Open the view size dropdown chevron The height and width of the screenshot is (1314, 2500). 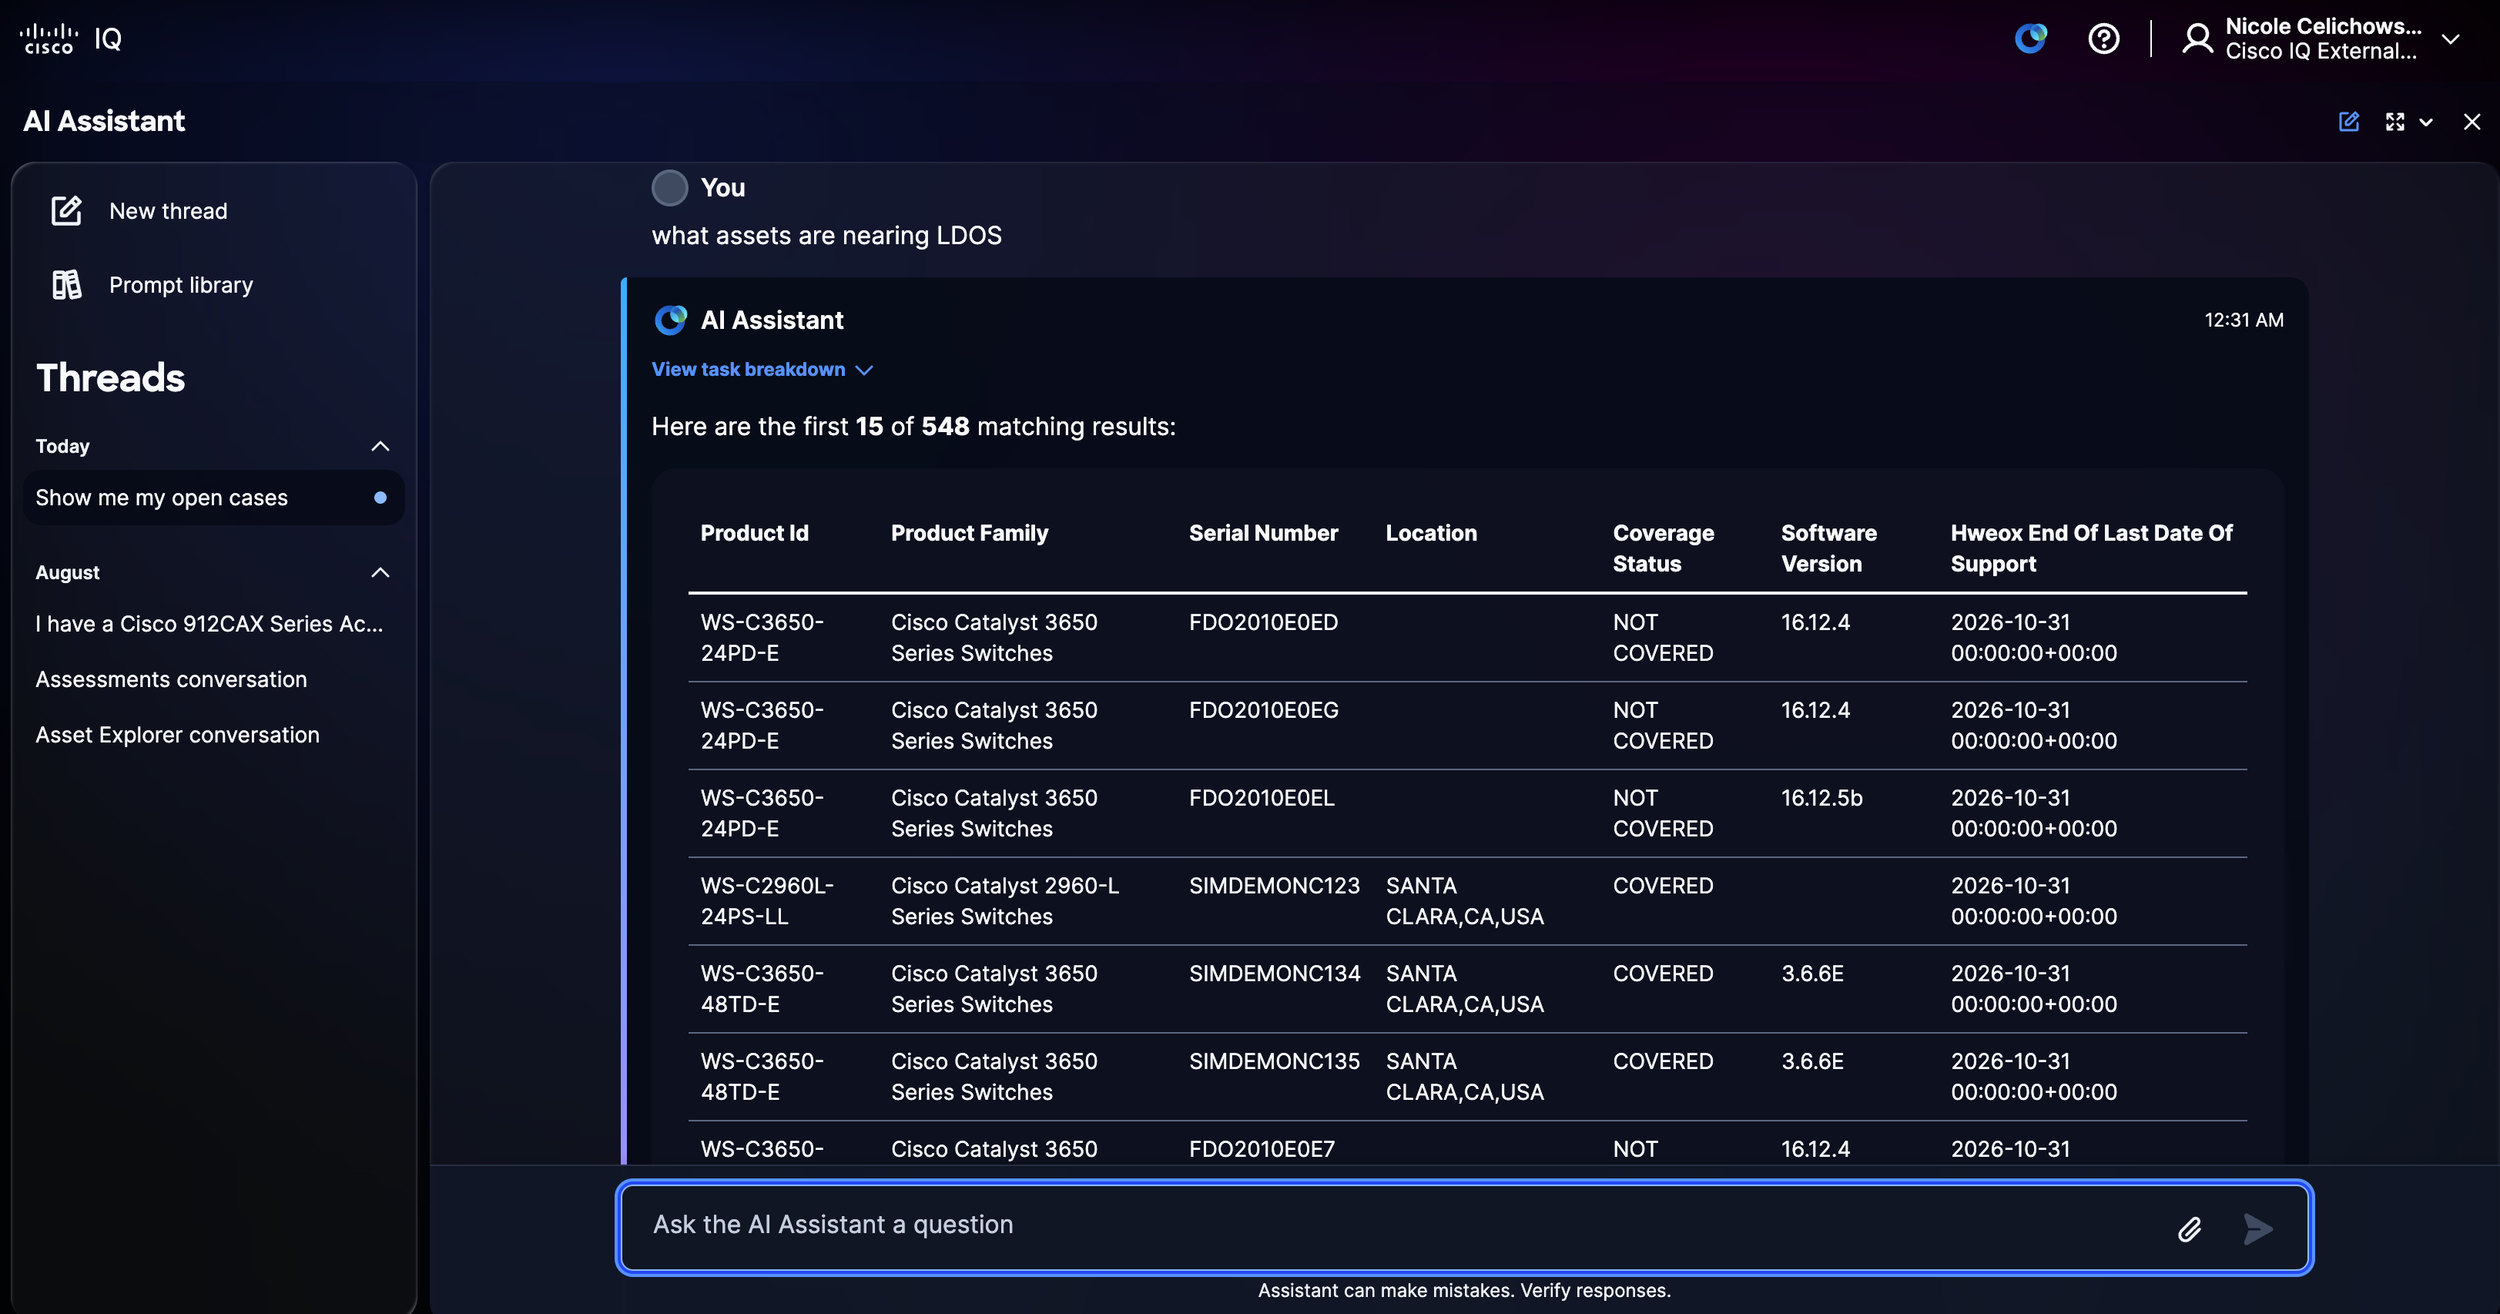2426,122
